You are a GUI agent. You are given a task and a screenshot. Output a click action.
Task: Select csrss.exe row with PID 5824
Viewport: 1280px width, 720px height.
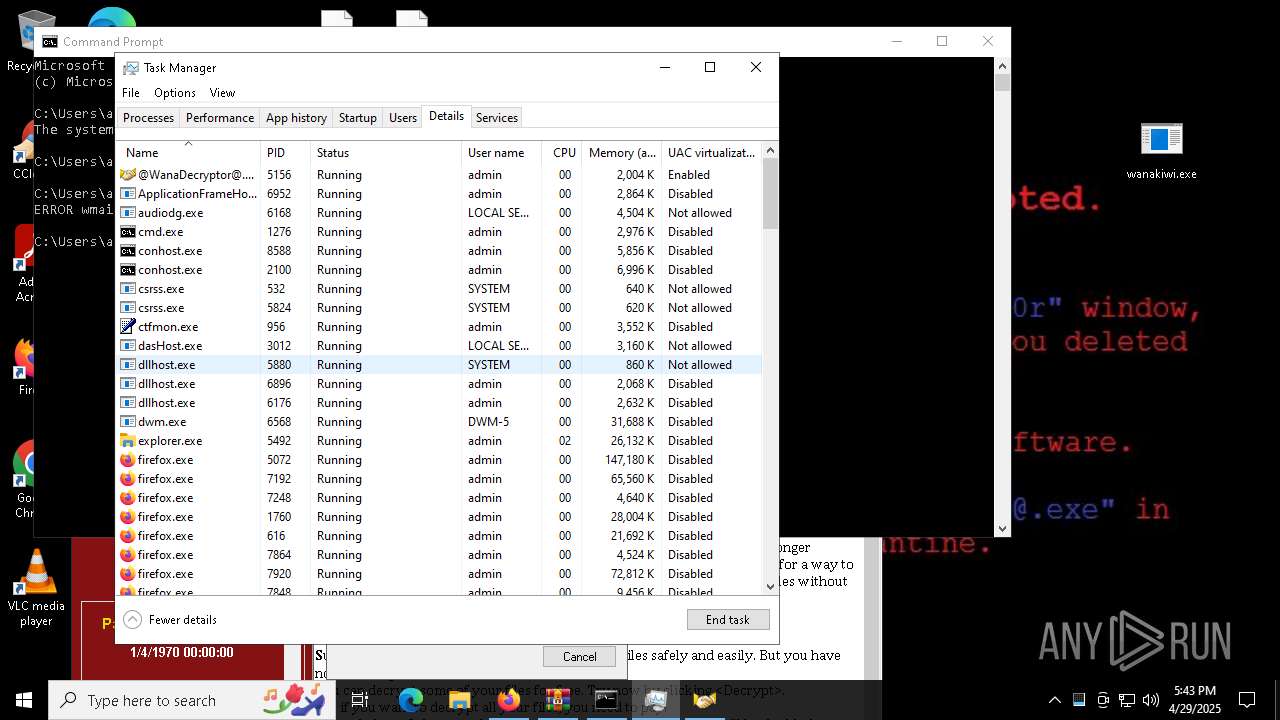tap(439, 308)
